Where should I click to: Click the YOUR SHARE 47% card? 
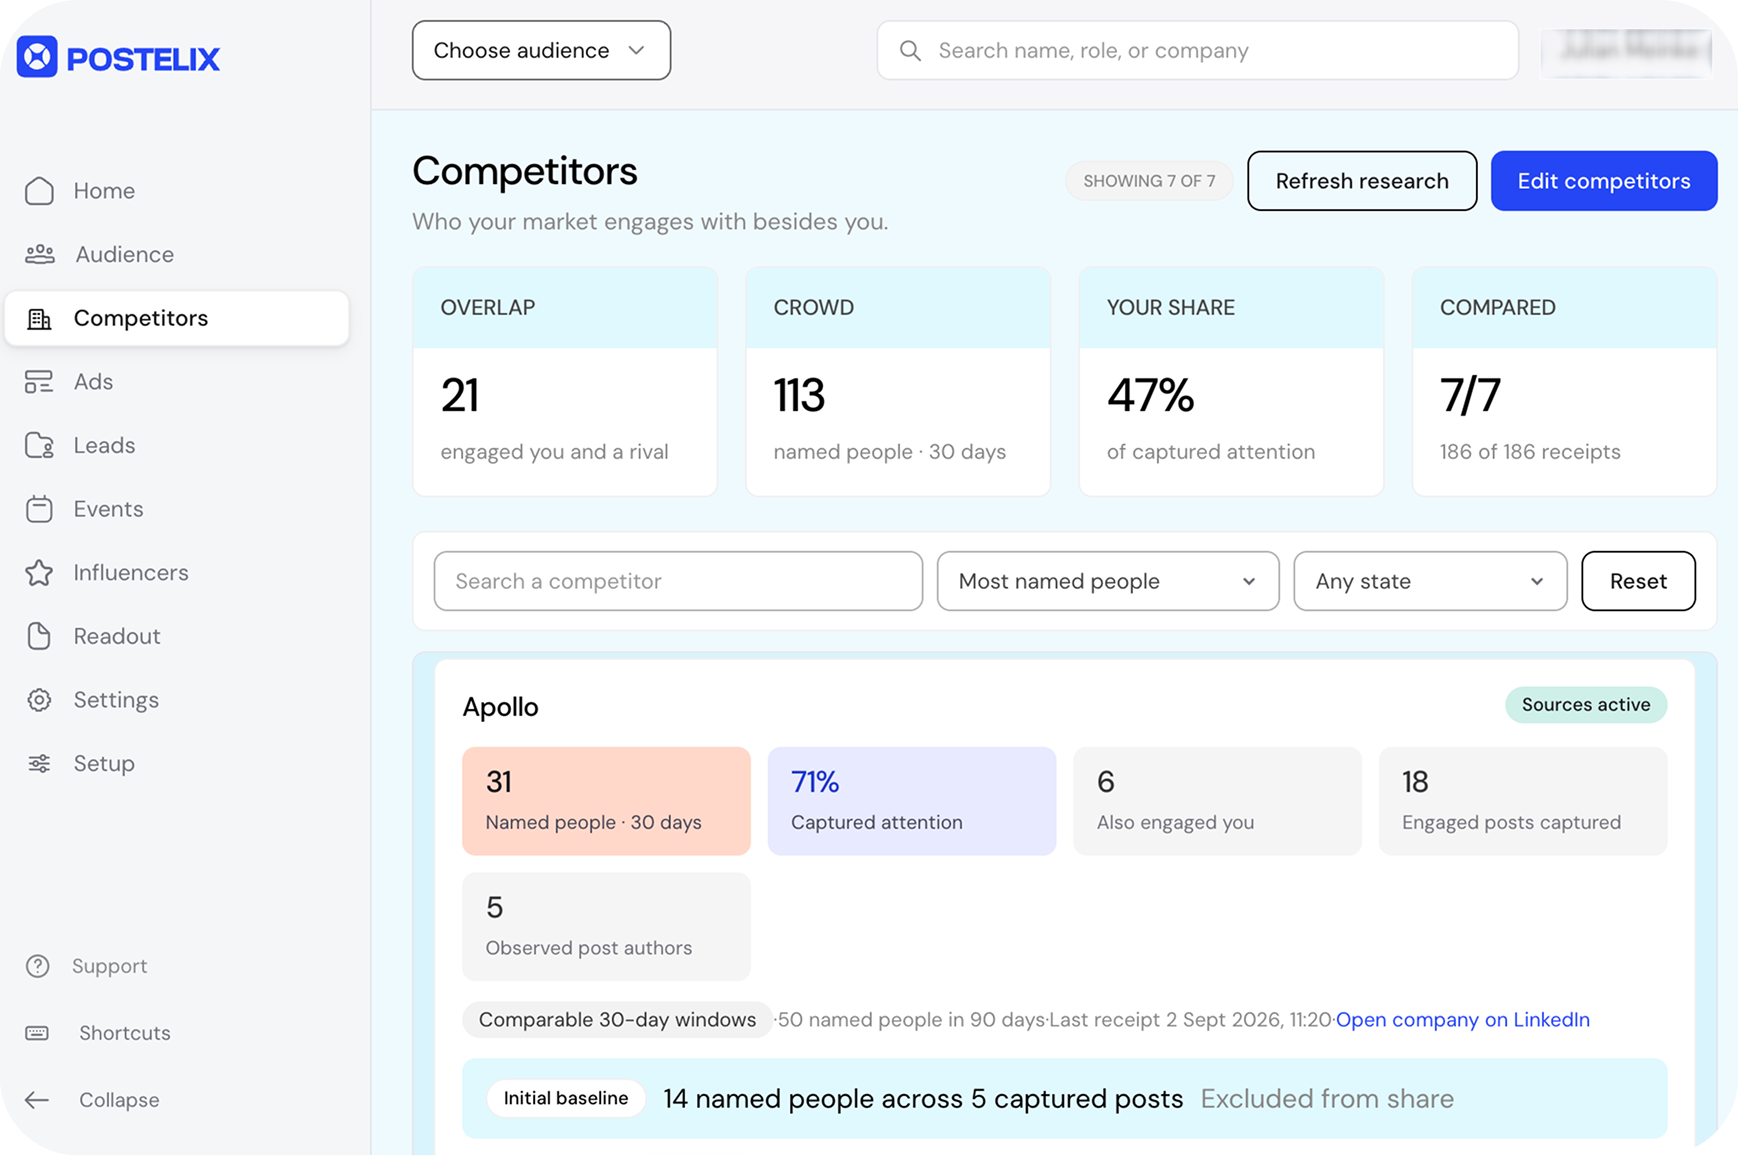coord(1231,381)
